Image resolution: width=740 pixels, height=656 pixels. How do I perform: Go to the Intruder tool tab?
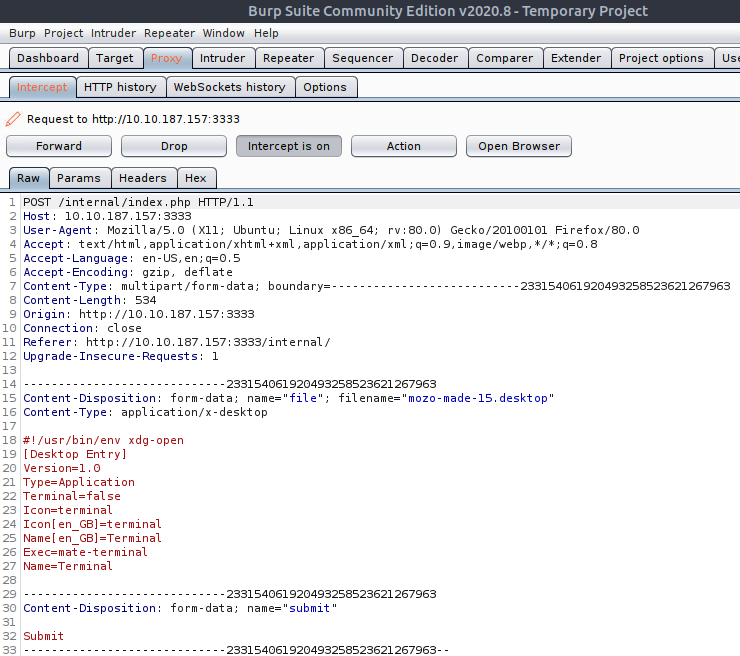click(x=223, y=58)
